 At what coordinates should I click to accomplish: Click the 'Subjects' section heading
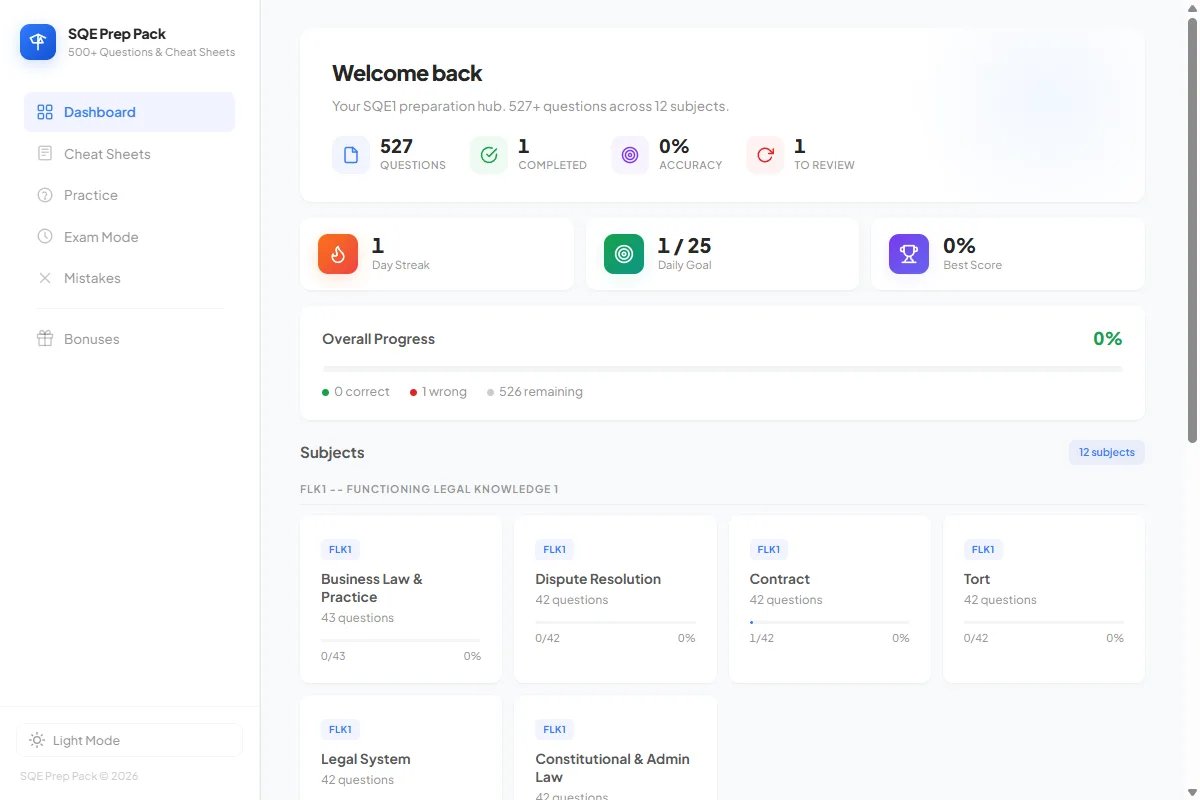pyautogui.click(x=332, y=453)
